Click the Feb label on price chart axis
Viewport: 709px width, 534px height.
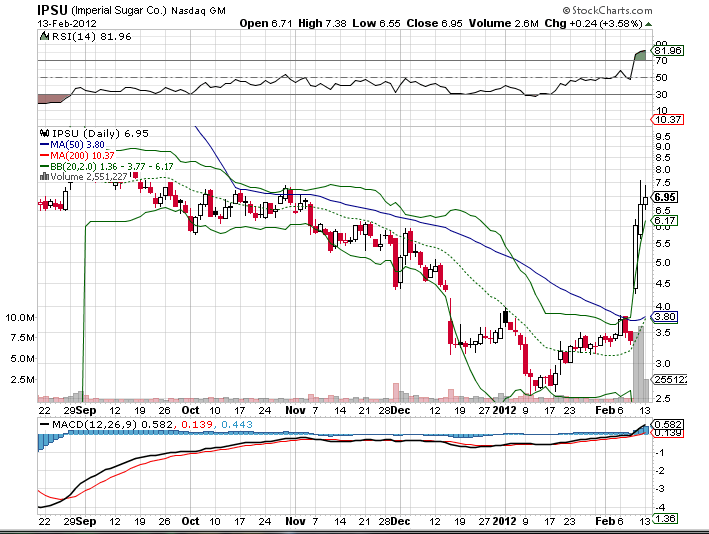(x=606, y=410)
